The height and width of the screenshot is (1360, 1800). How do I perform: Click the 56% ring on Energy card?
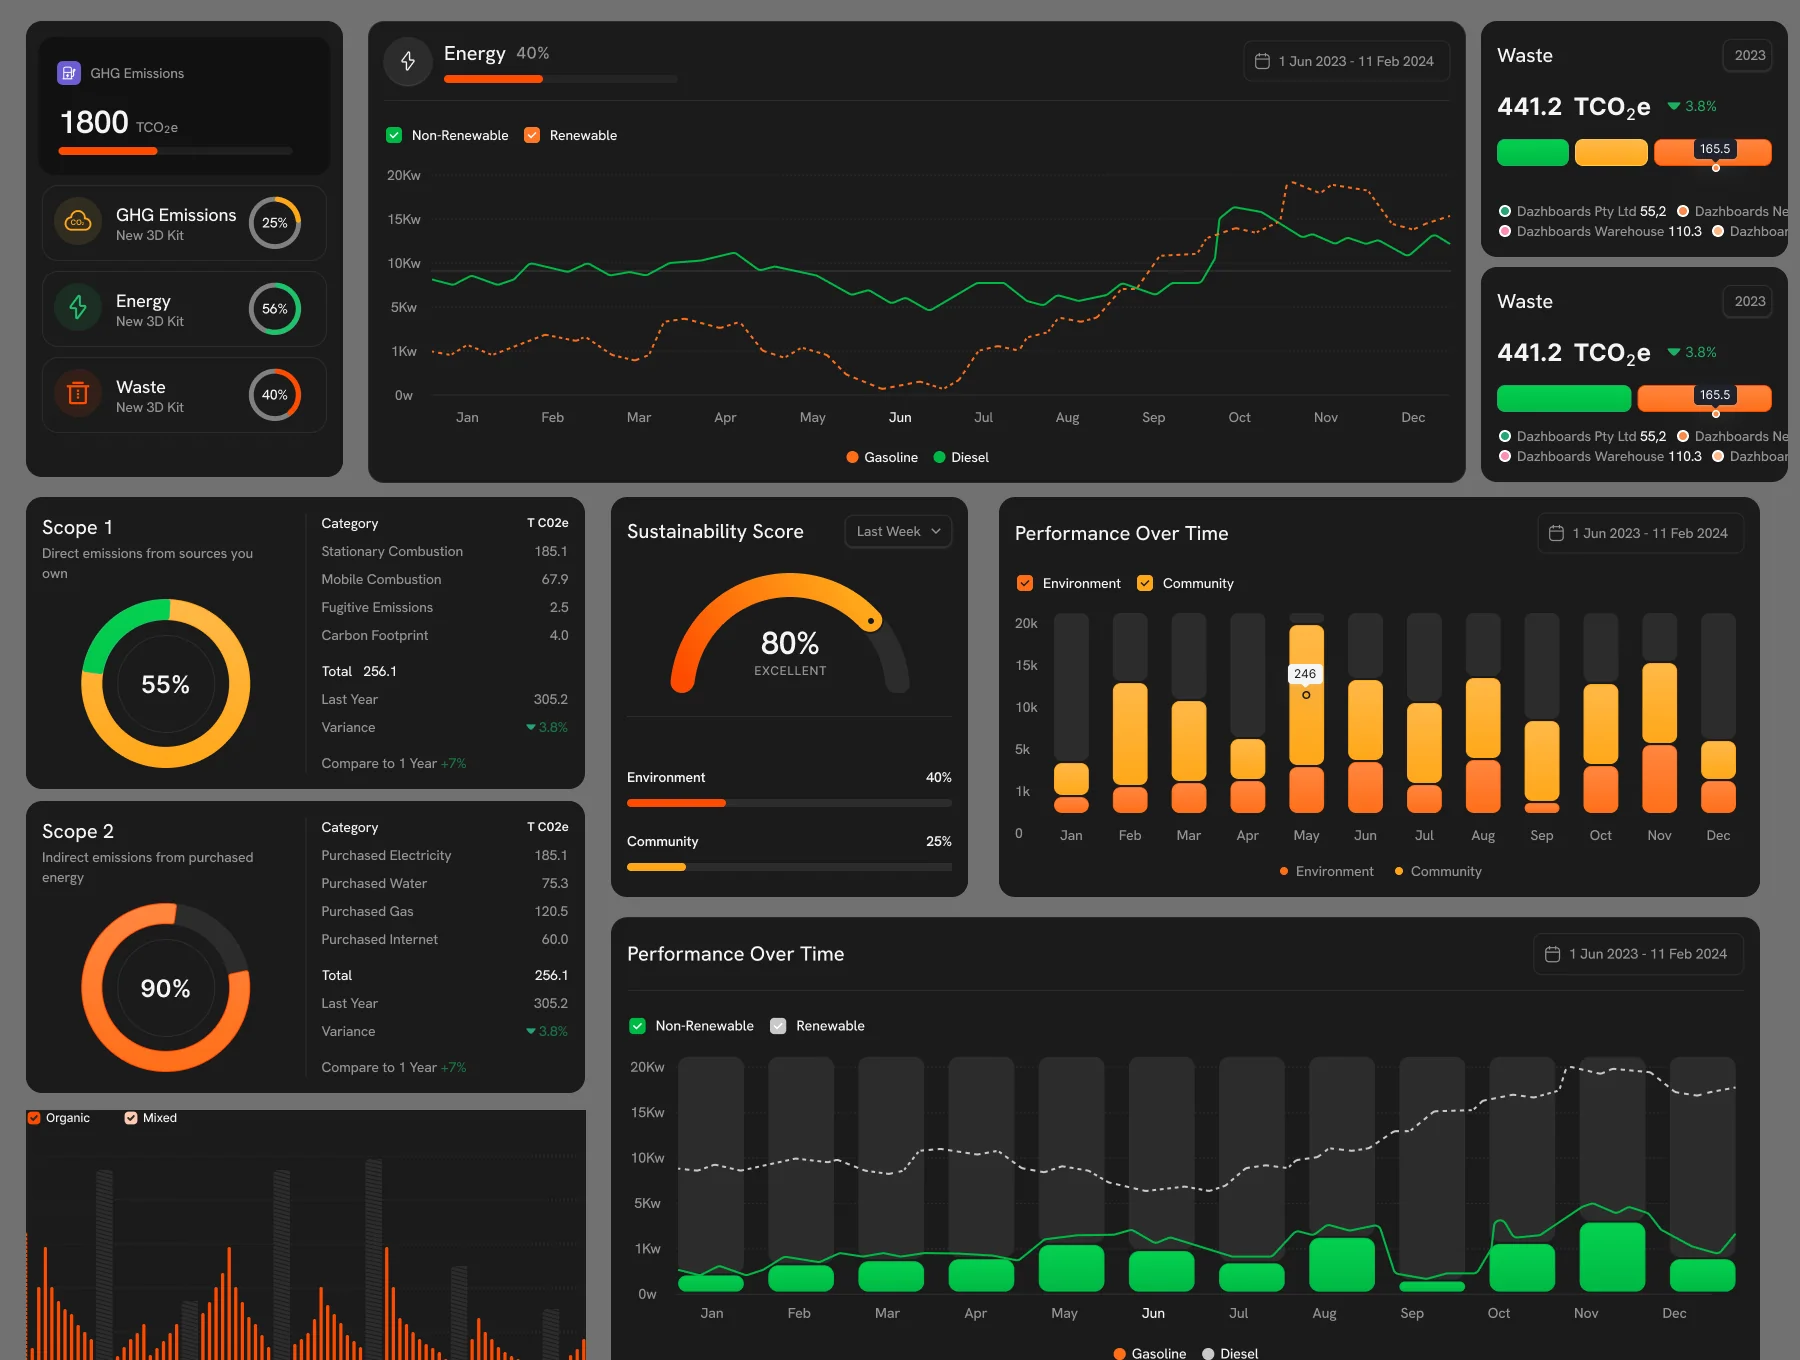point(275,308)
